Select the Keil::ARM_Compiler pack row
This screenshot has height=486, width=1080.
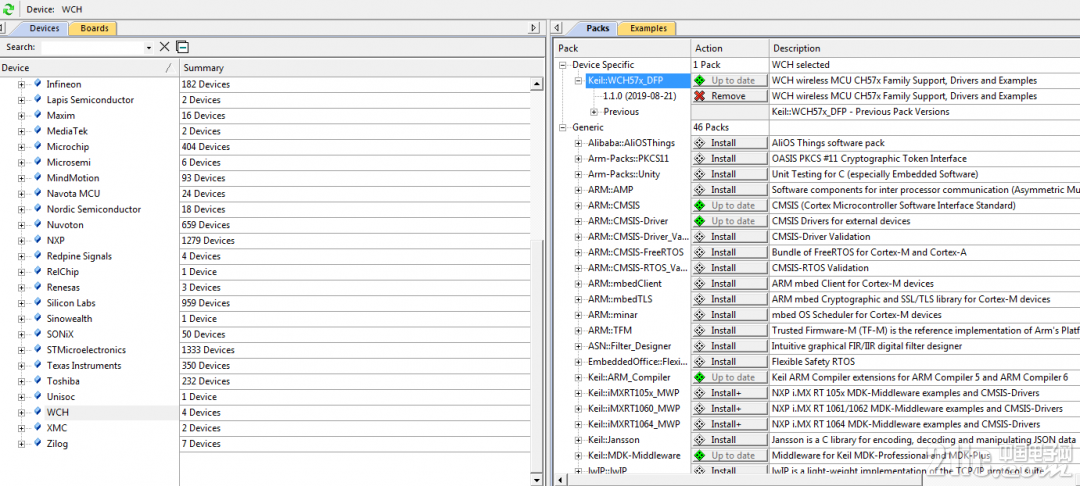click(629, 377)
